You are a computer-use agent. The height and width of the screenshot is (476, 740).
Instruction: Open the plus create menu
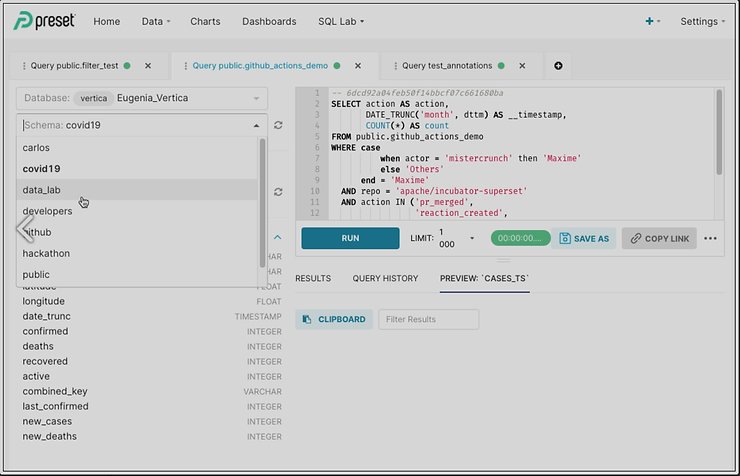click(x=652, y=21)
